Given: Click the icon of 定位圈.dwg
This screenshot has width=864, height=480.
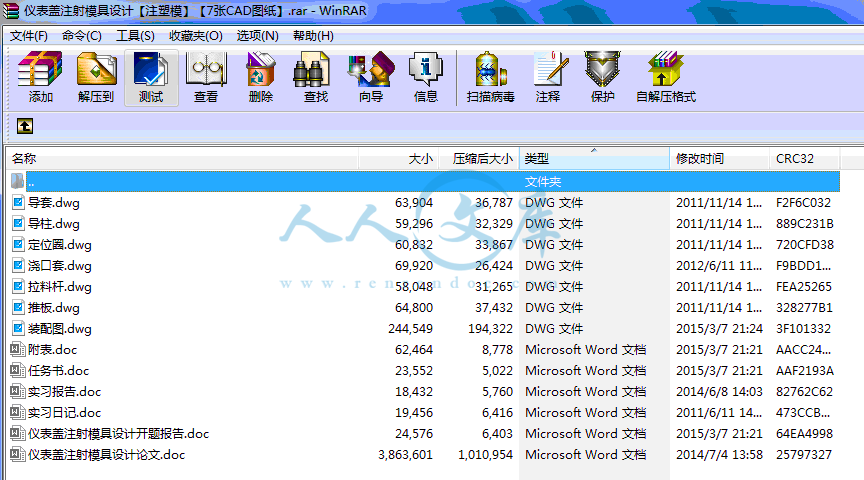Looking at the screenshot, I should click(x=18, y=244).
